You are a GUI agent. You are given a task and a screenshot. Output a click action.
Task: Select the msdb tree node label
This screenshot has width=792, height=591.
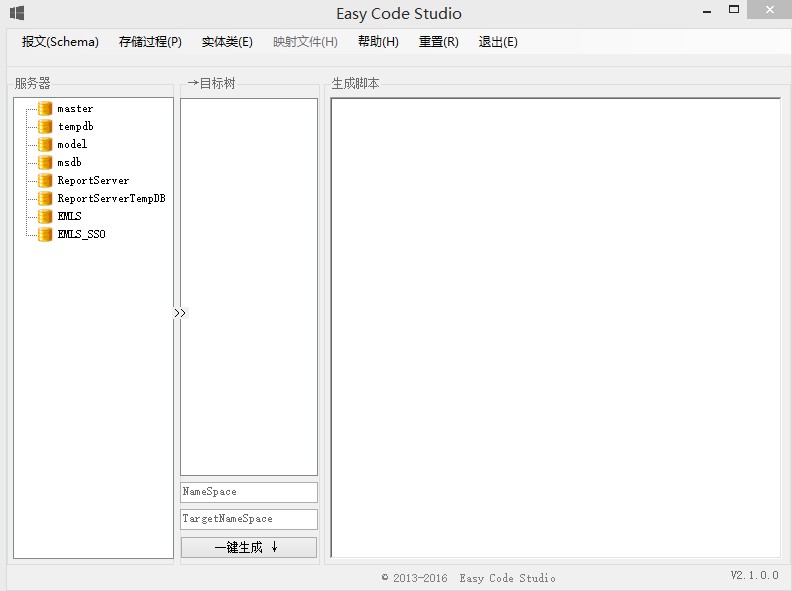(x=69, y=162)
